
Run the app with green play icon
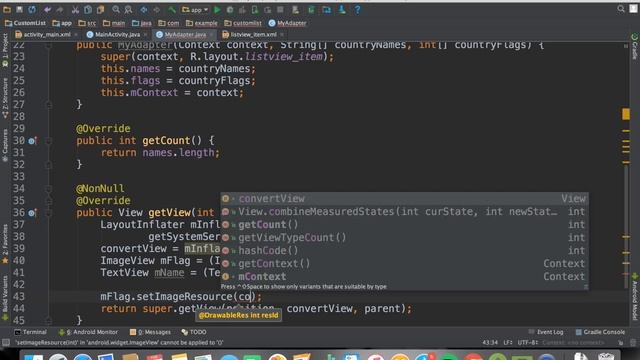pos(217,9)
